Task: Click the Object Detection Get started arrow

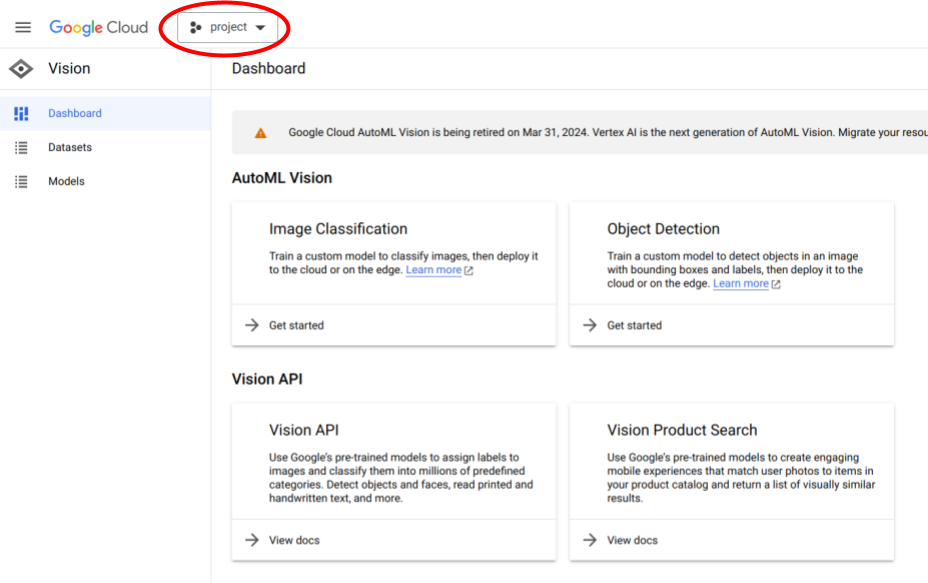Action: (590, 325)
